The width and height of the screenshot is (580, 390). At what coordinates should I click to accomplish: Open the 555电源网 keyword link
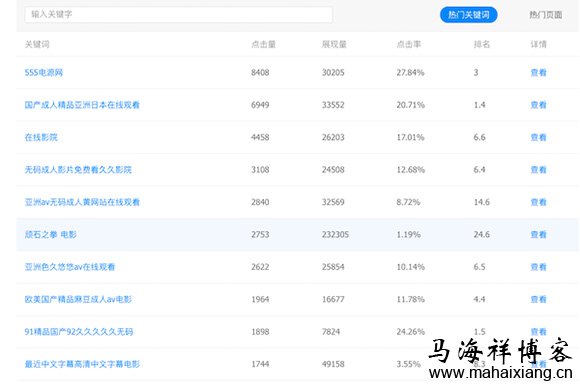click(x=44, y=73)
